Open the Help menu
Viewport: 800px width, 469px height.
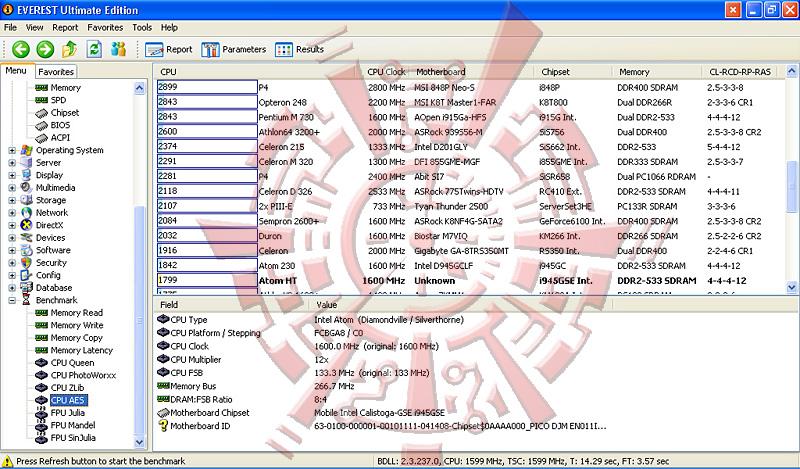tap(169, 28)
